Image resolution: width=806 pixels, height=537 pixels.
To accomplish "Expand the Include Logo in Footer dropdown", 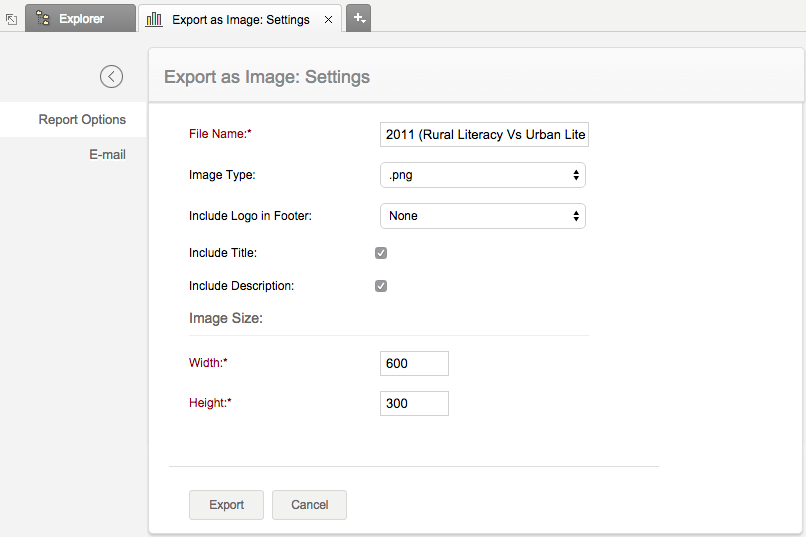I will 483,216.
